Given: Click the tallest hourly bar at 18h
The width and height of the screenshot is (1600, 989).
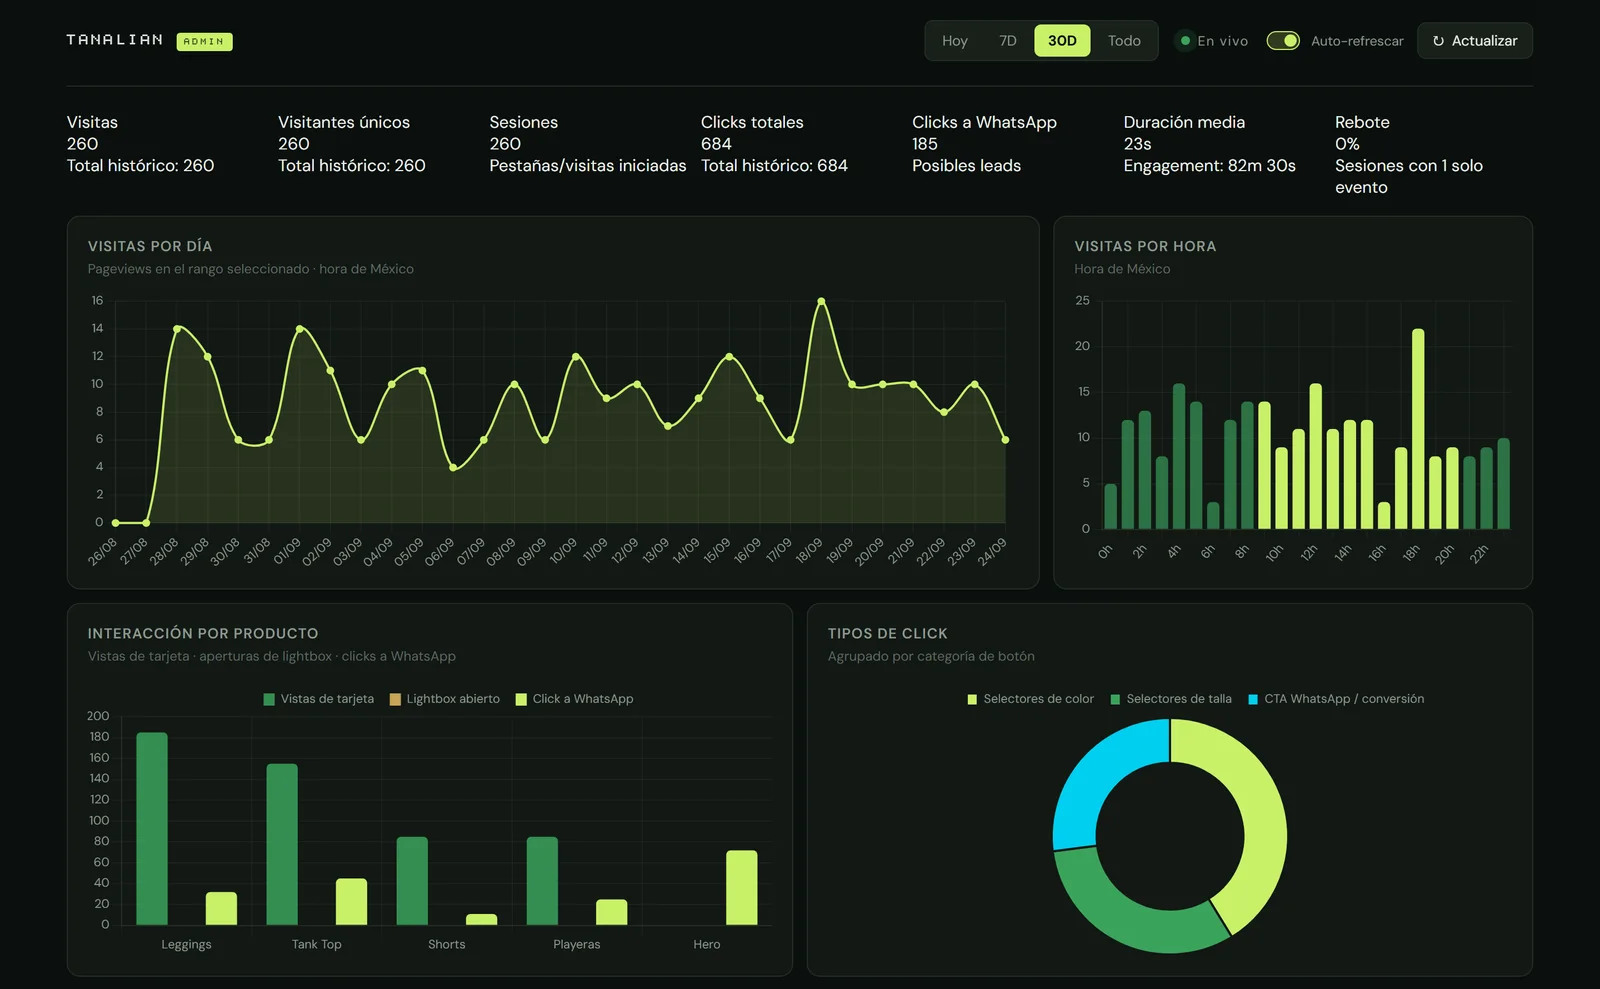Looking at the screenshot, I should coord(1418,428).
